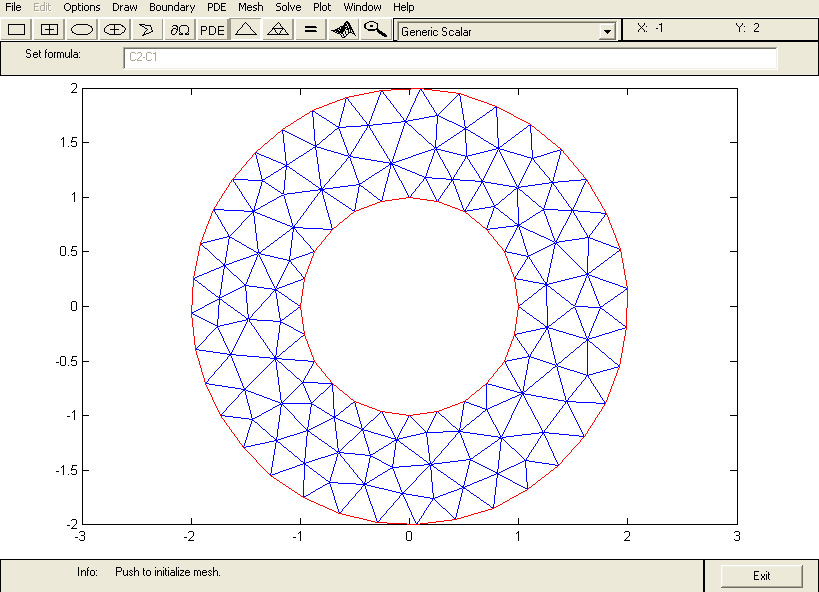
Task: Open the Edit menu
Action: (x=42, y=7)
